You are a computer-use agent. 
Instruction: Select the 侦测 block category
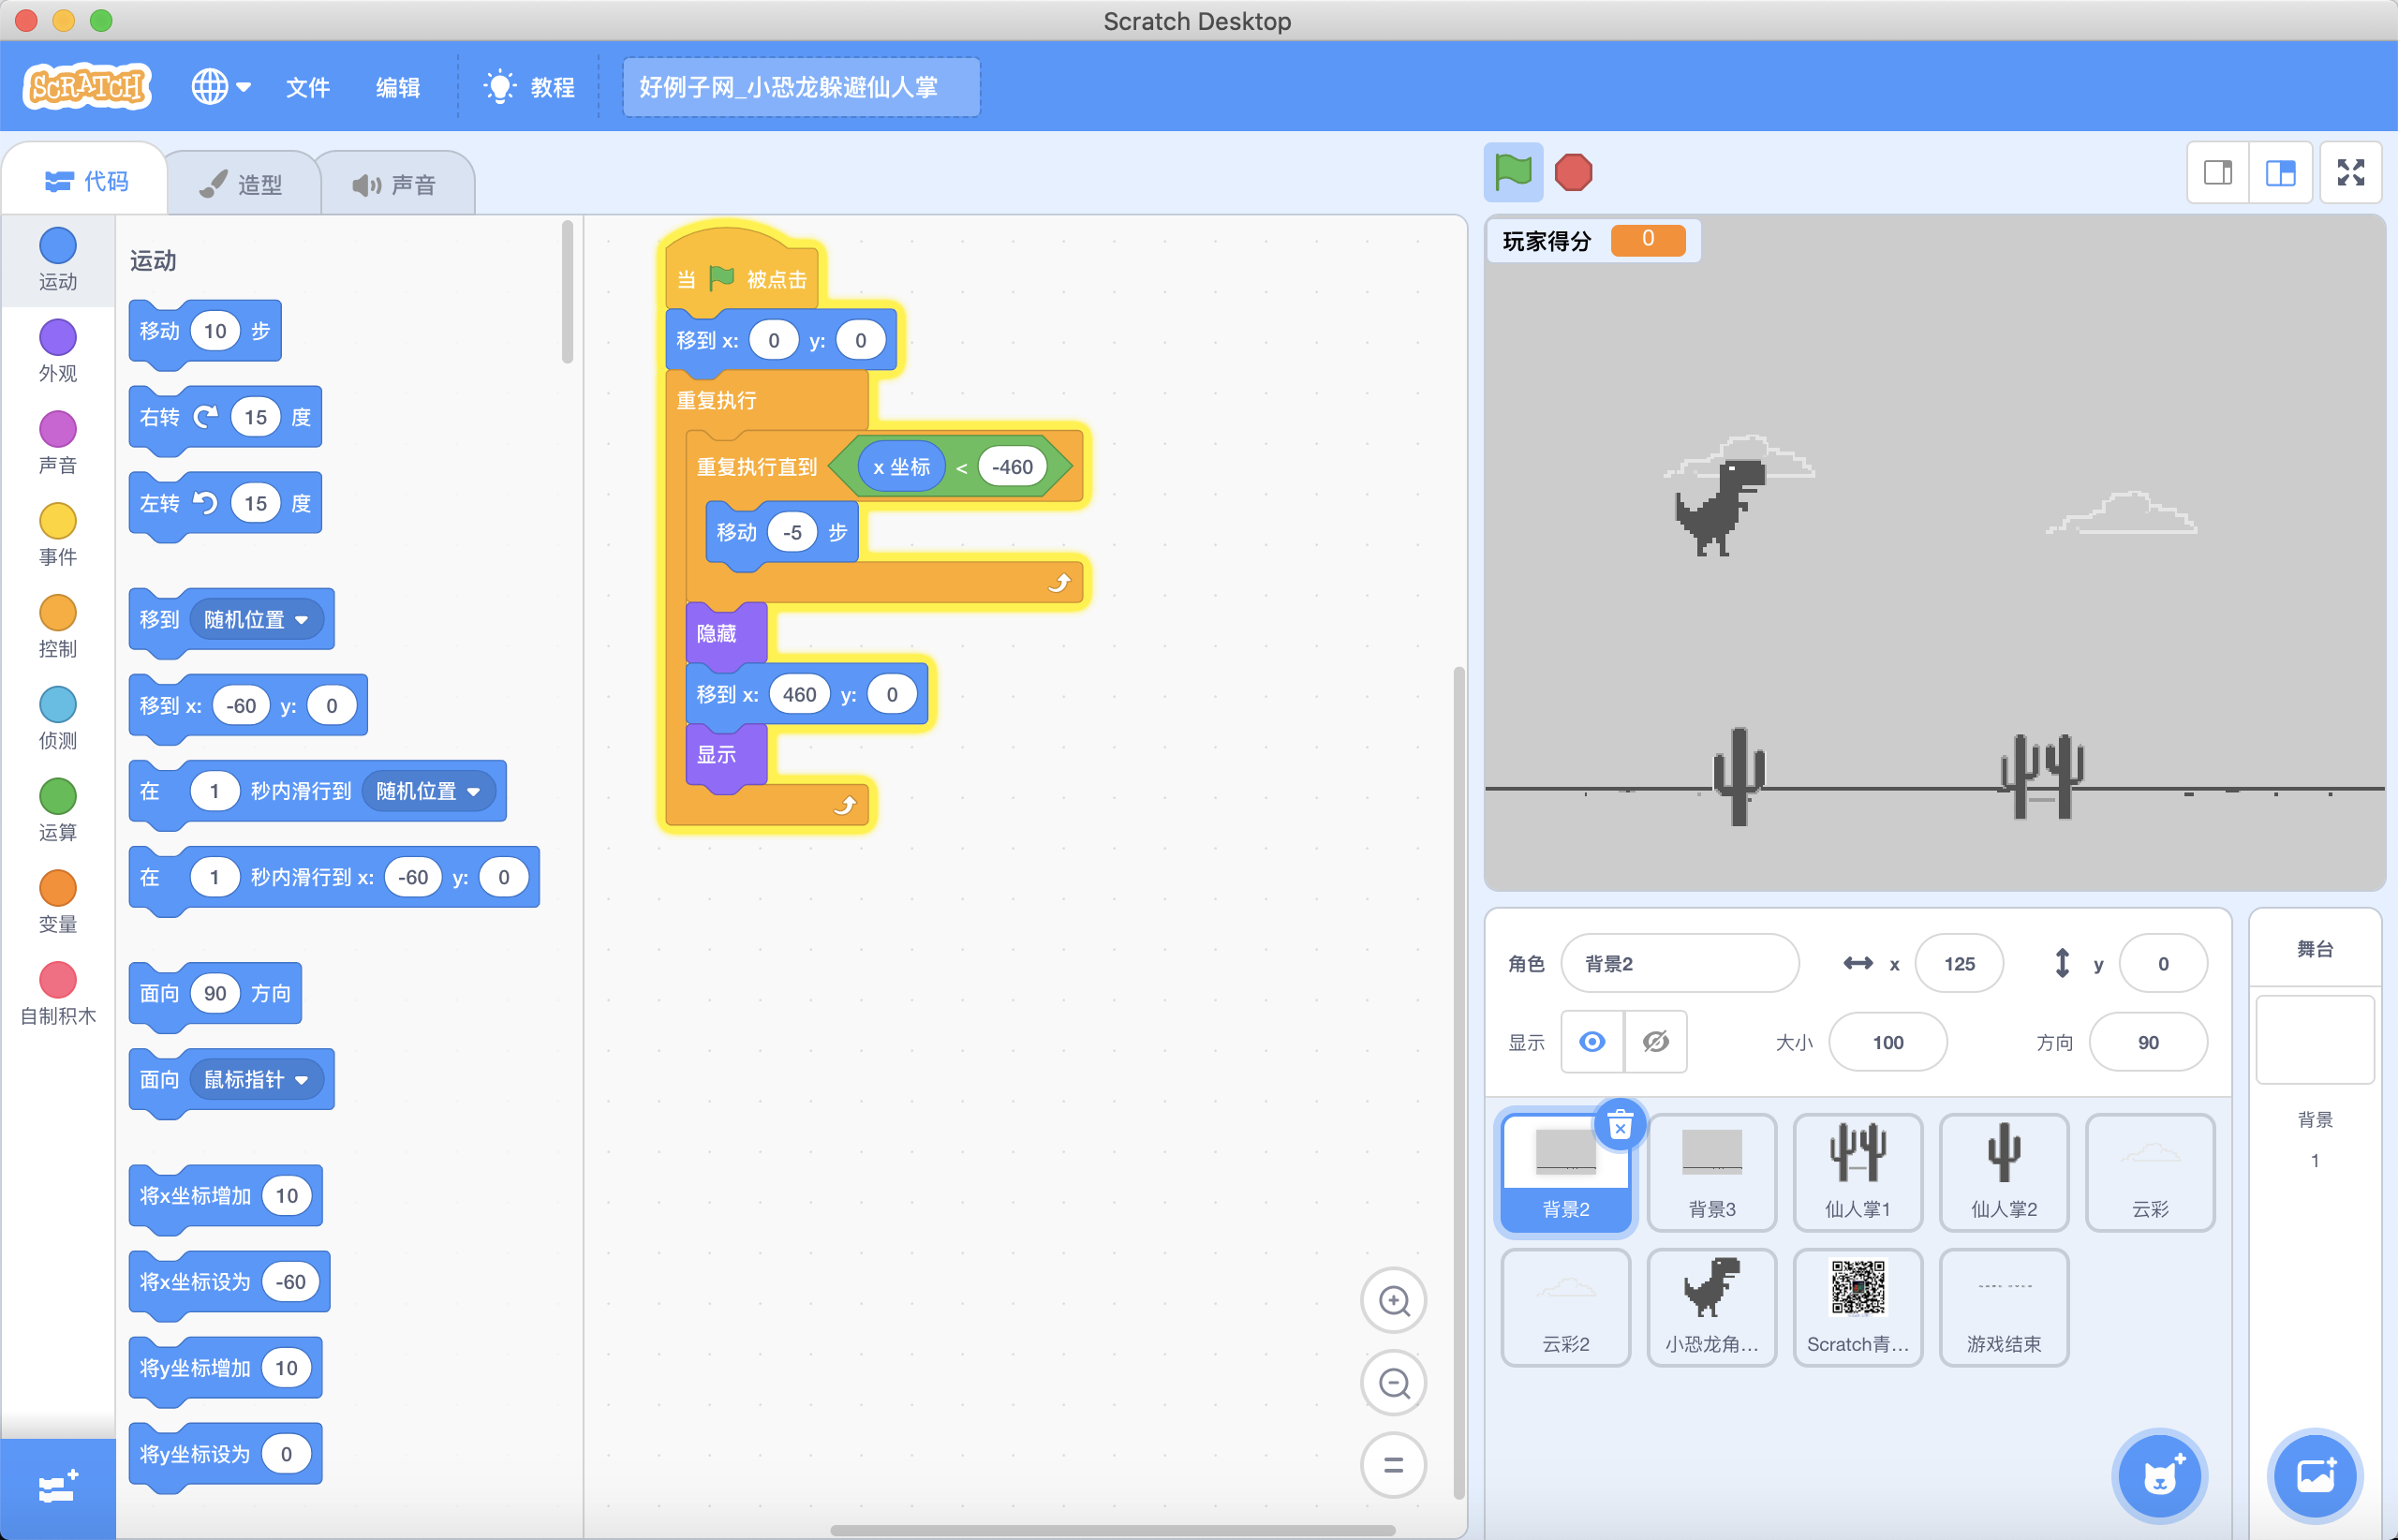pyautogui.click(x=58, y=719)
